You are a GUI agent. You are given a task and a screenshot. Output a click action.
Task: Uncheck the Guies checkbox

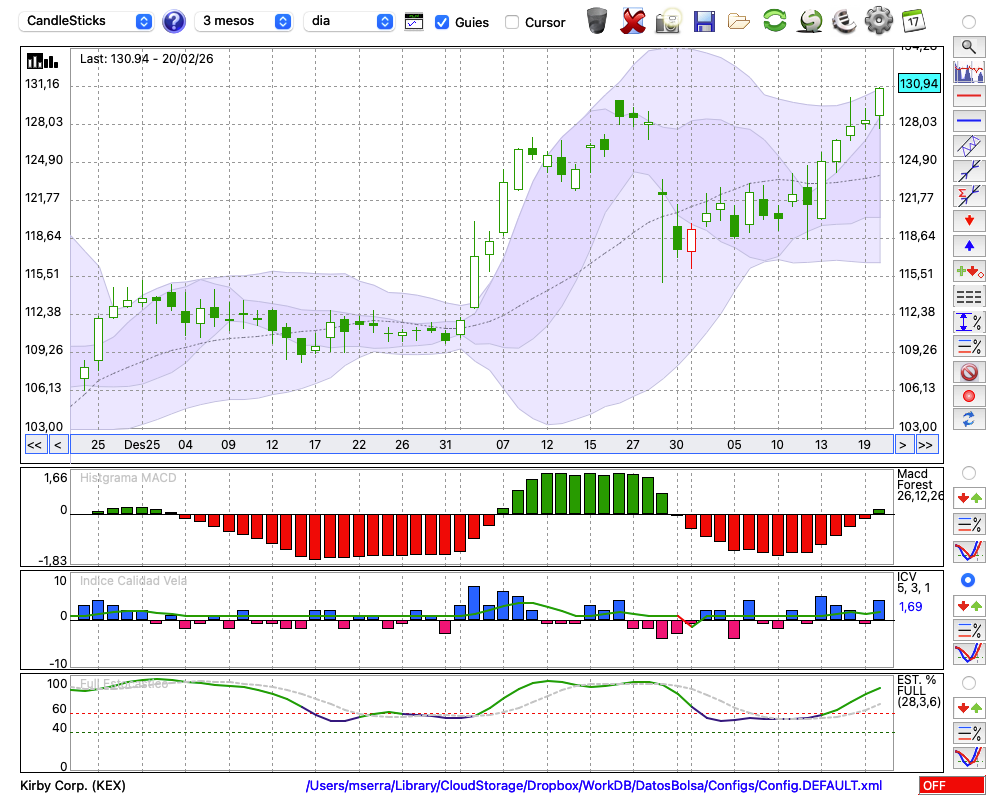[x=442, y=22]
